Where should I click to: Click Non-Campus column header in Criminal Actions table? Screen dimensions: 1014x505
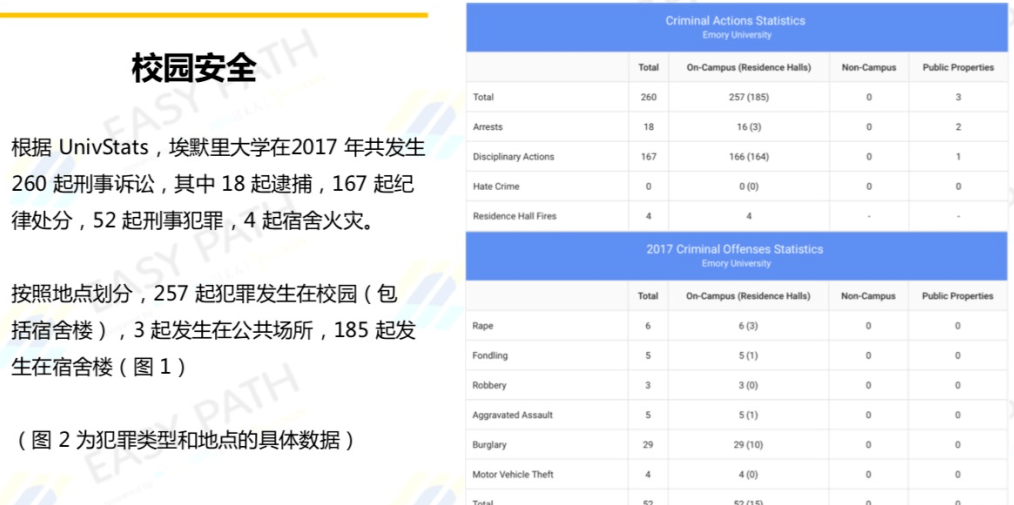tap(868, 67)
